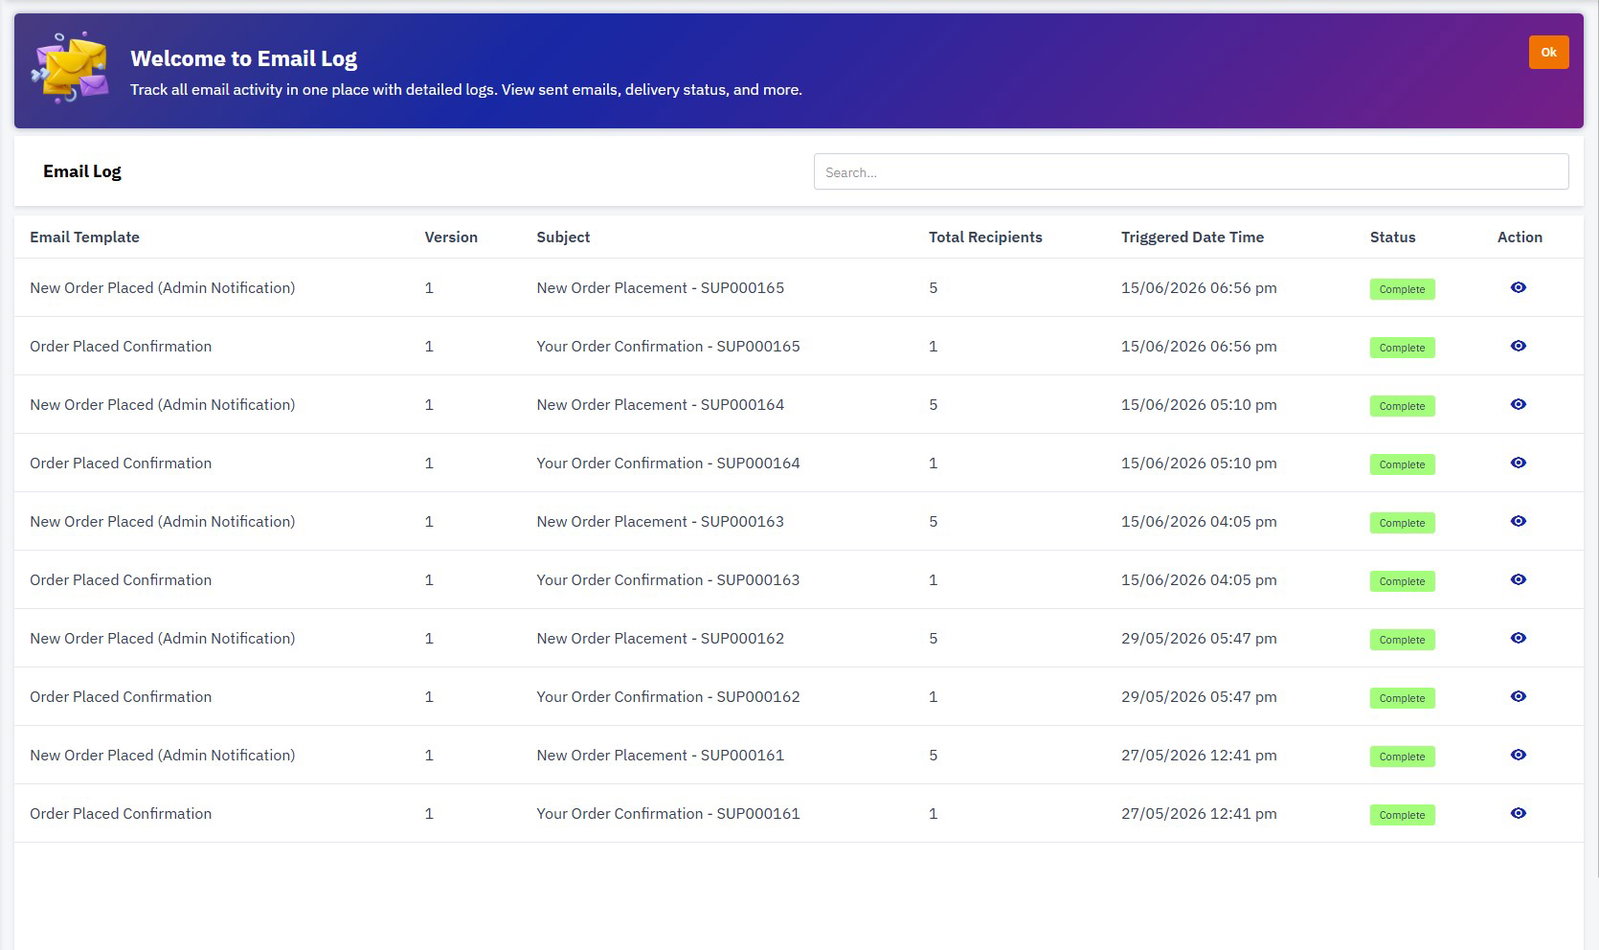Click Complete badge for New Order Placement SUP000164
The height and width of the screenshot is (950, 1599).
tap(1402, 406)
